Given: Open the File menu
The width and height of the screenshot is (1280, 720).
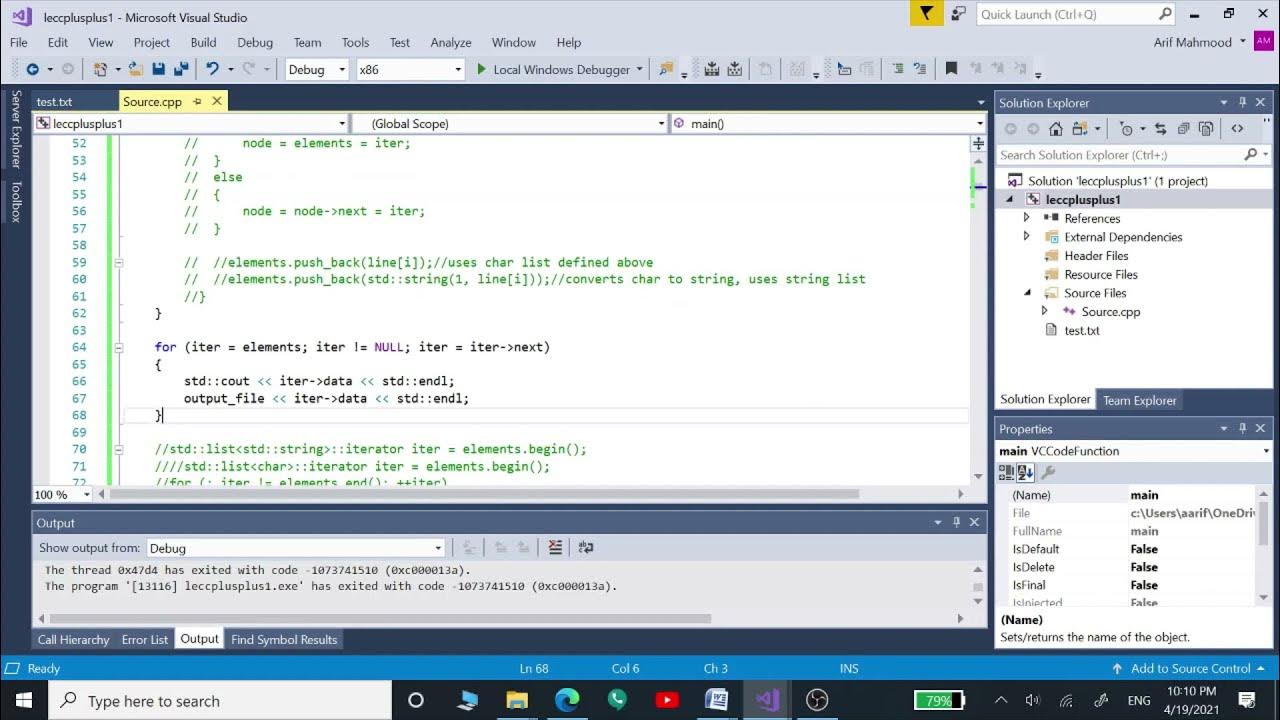Looking at the screenshot, I should point(19,42).
